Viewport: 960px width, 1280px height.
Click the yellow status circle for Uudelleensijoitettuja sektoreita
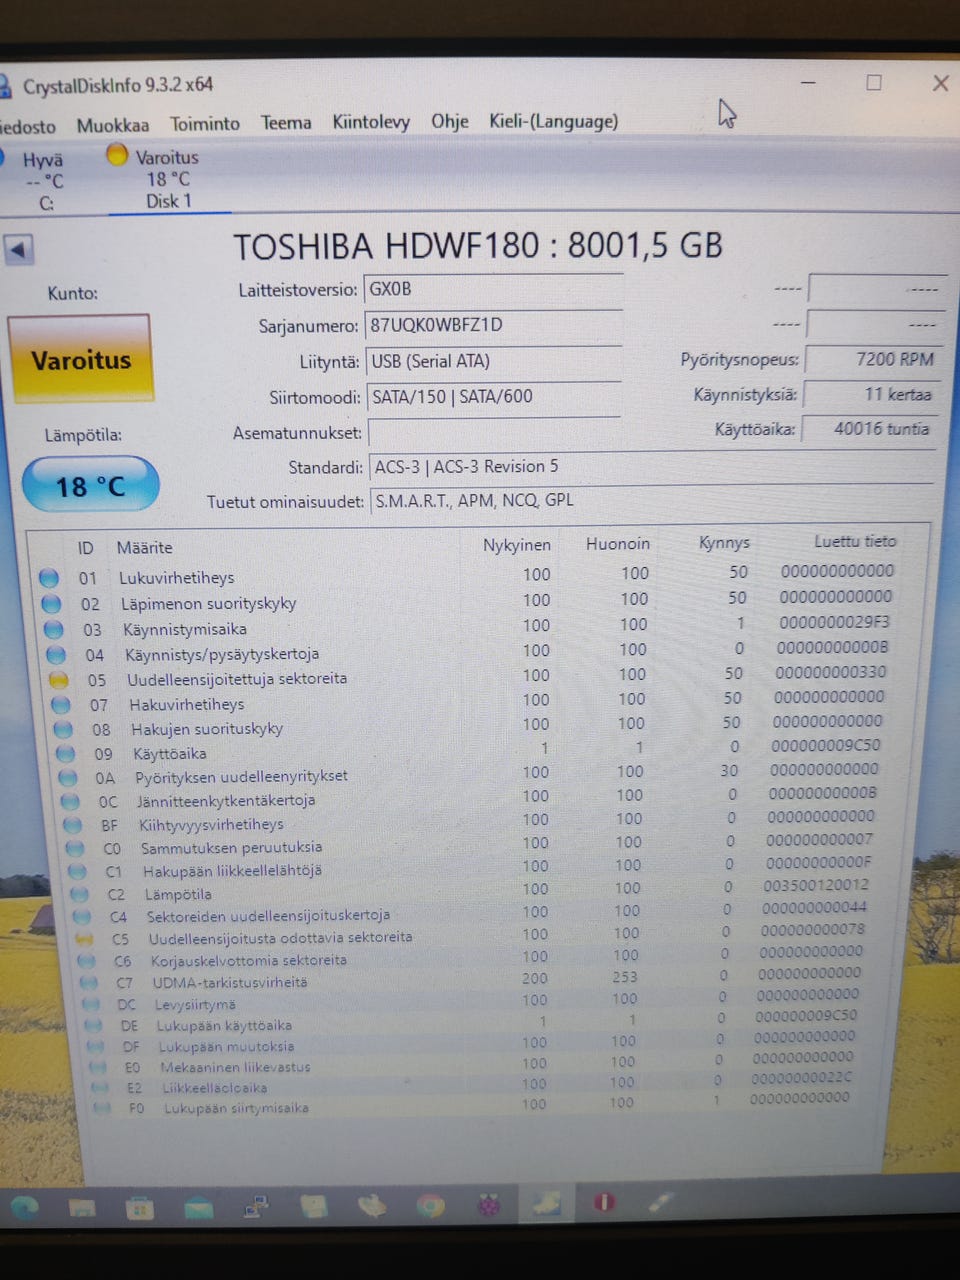click(x=58, y=680)
